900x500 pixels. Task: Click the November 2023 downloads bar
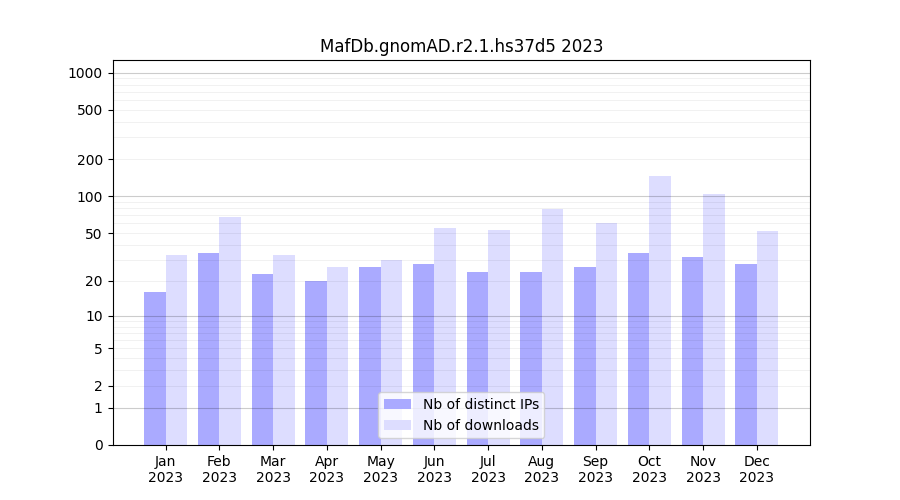coord(714,319)
